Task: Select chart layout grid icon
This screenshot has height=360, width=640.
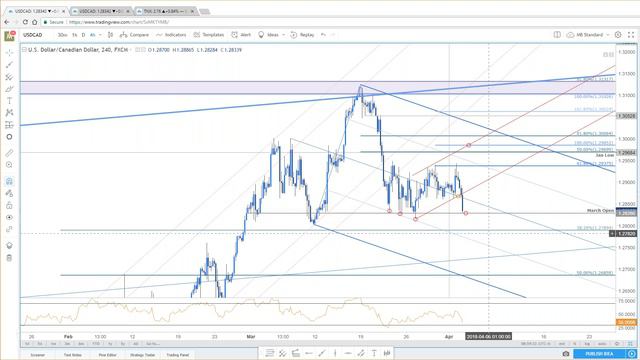Action: point(557,35)
